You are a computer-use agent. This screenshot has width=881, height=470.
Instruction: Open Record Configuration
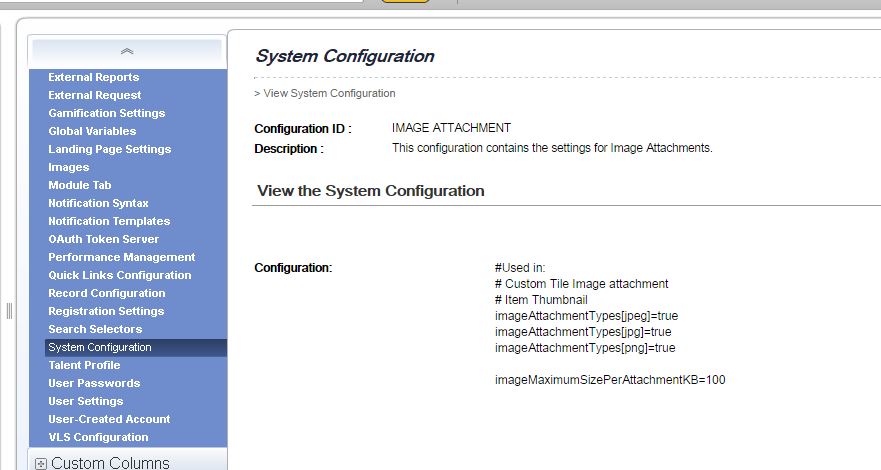pyautogui.click(x=107, y=293)
